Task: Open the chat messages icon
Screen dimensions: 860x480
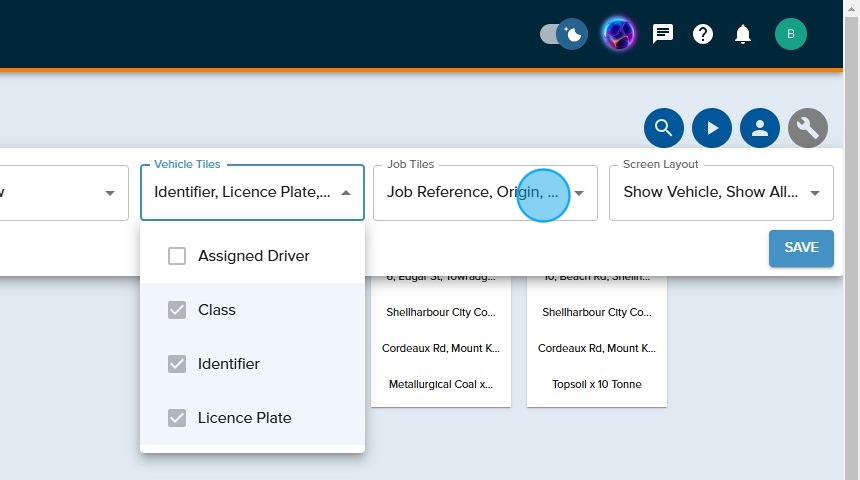Action: (x=663, y=35)
